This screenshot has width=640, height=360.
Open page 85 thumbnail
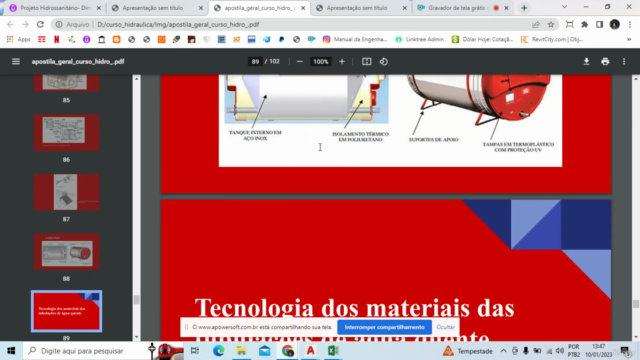tap(66, 83)
